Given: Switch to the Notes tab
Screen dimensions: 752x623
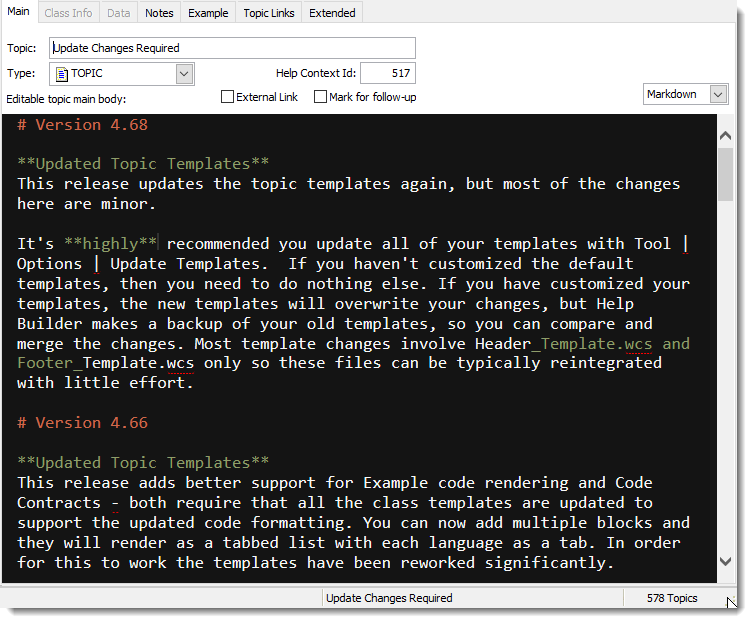Looking at the screenshot, I should 159,13.
